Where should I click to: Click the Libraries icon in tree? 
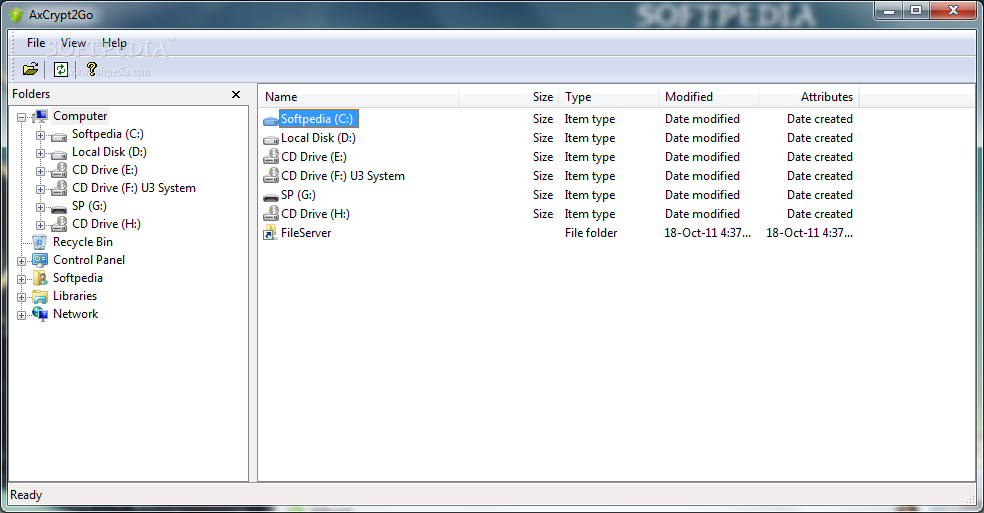pos(40,296)
